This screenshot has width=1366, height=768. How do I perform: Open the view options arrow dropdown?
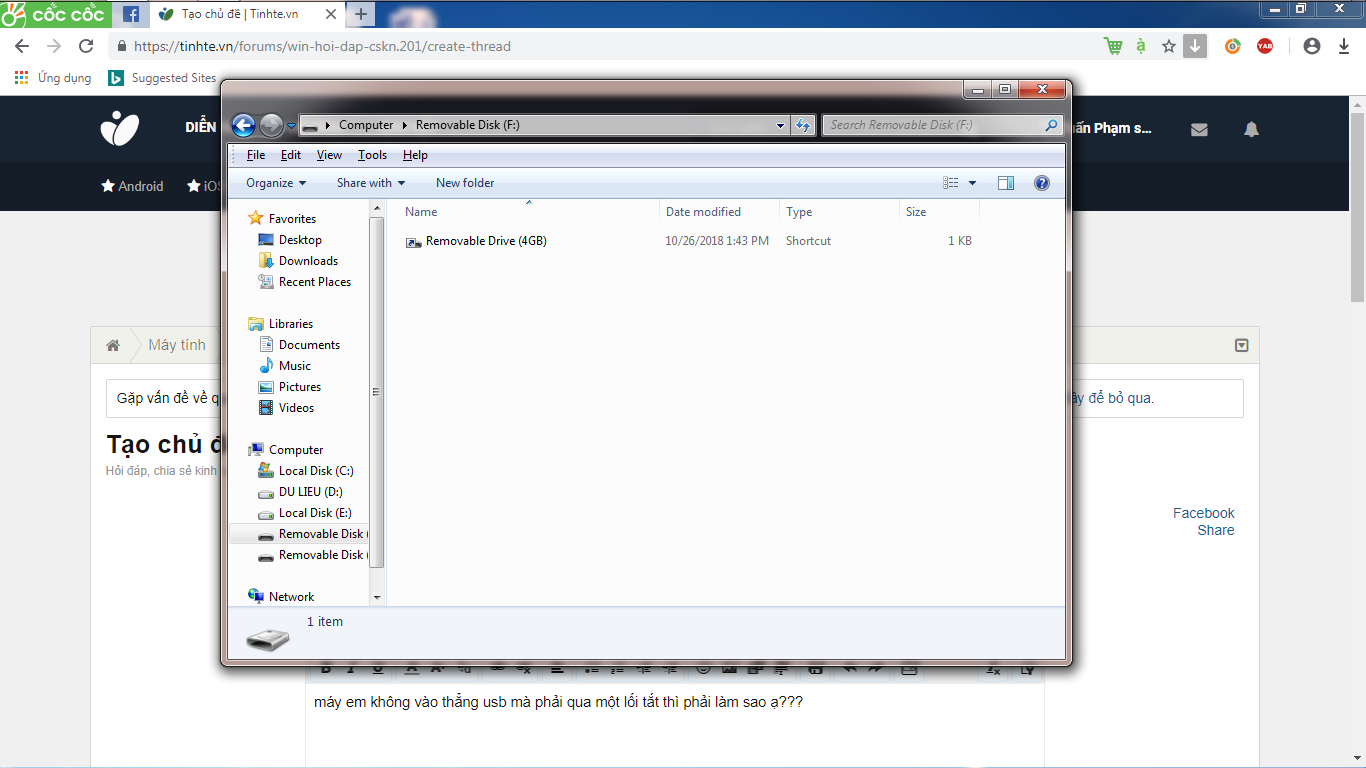(972, 183)
